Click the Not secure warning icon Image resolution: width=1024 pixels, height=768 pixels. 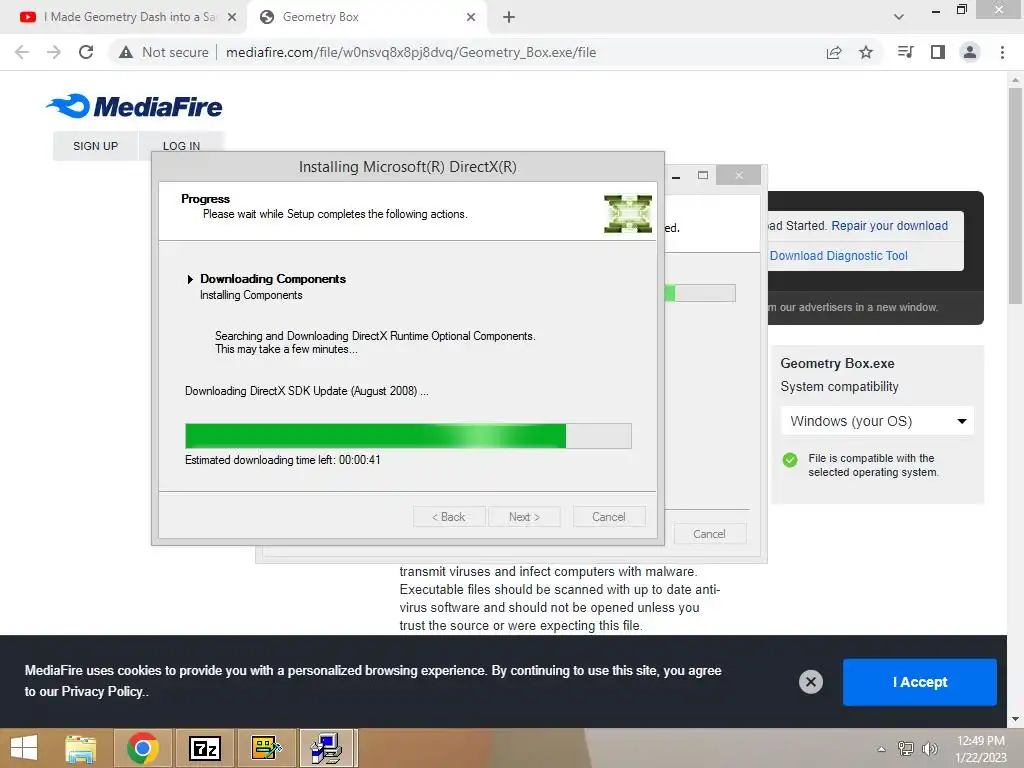pos(126,52)
